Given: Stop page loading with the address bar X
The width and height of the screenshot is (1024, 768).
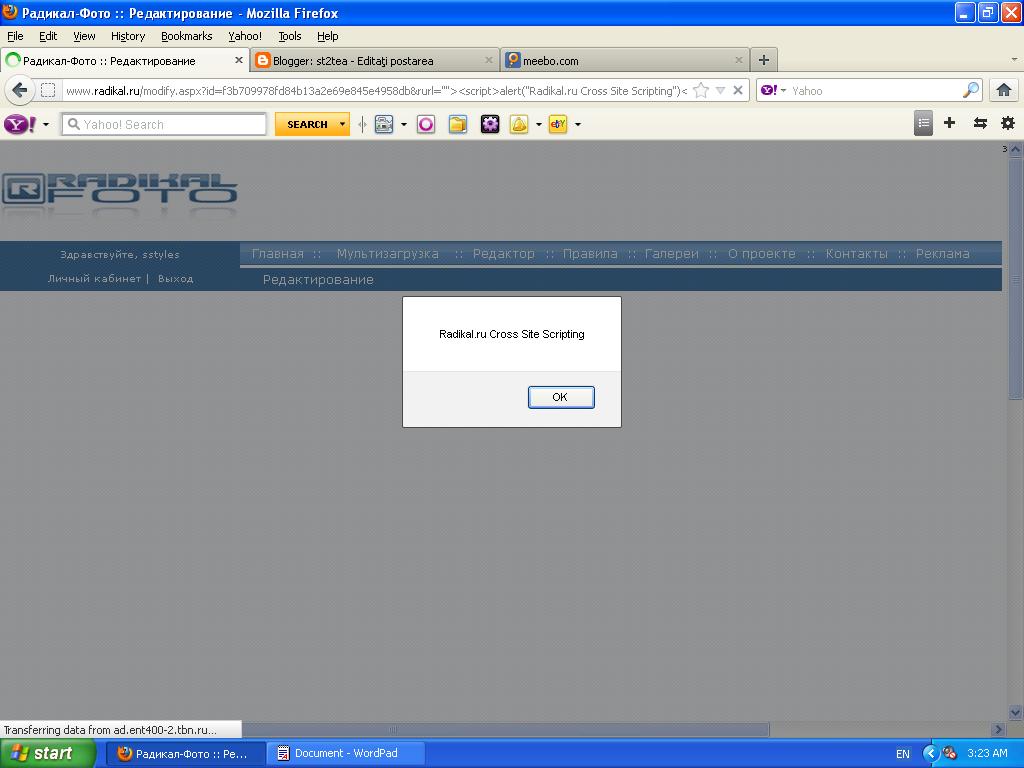Looking at the screenshot, I should click(x=738, y=90).
